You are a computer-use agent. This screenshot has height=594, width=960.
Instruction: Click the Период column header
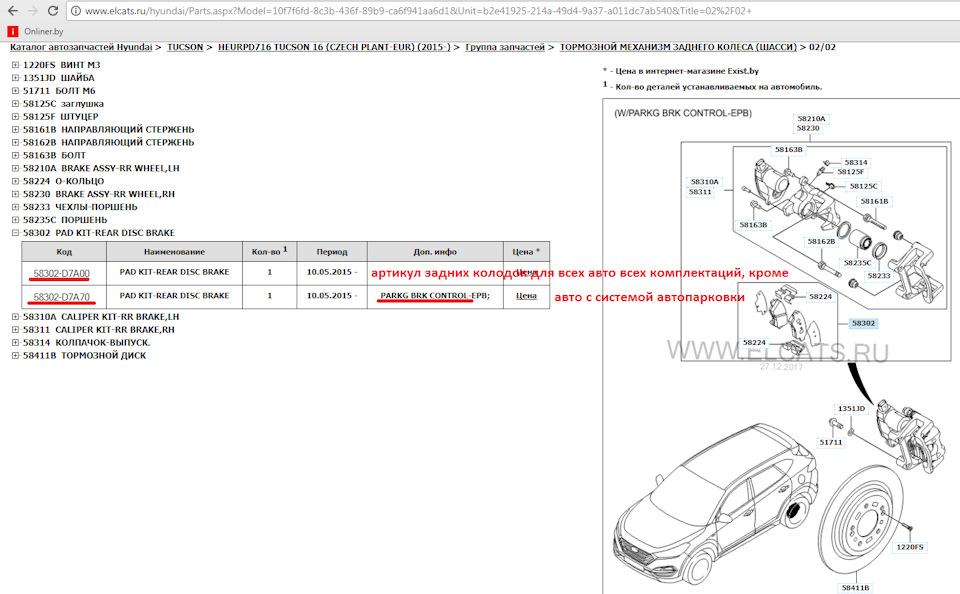tap(332, 252)
